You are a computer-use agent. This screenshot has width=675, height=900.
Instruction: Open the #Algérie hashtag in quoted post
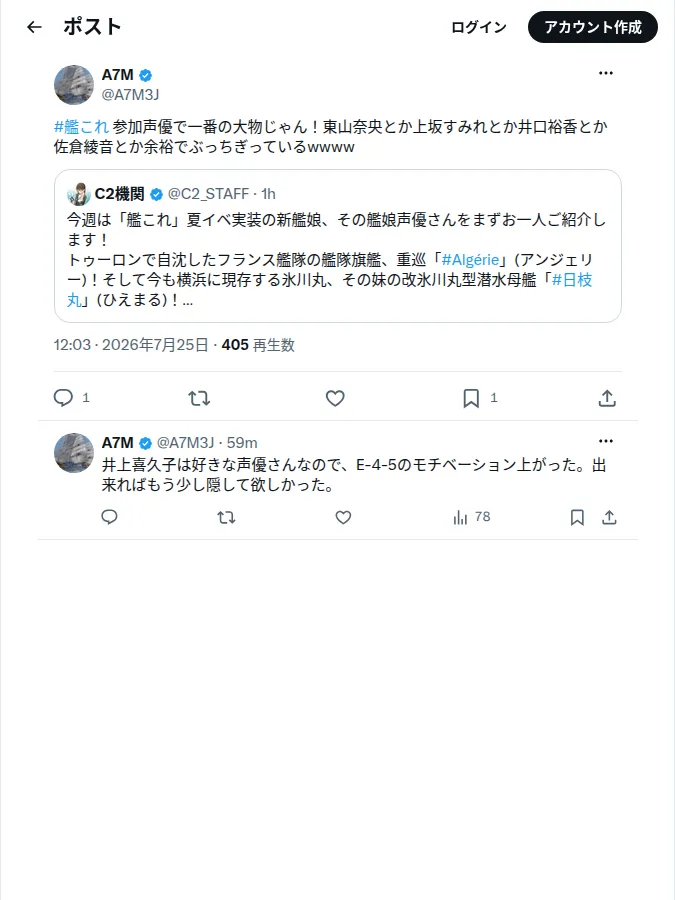point(470,260)
